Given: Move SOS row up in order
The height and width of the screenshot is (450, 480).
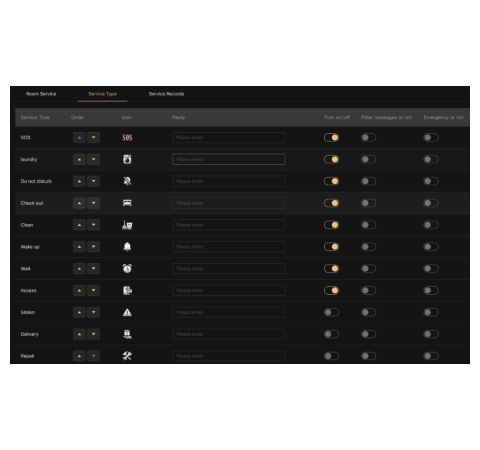Looking at the screenshot, I should coord(79,137).
